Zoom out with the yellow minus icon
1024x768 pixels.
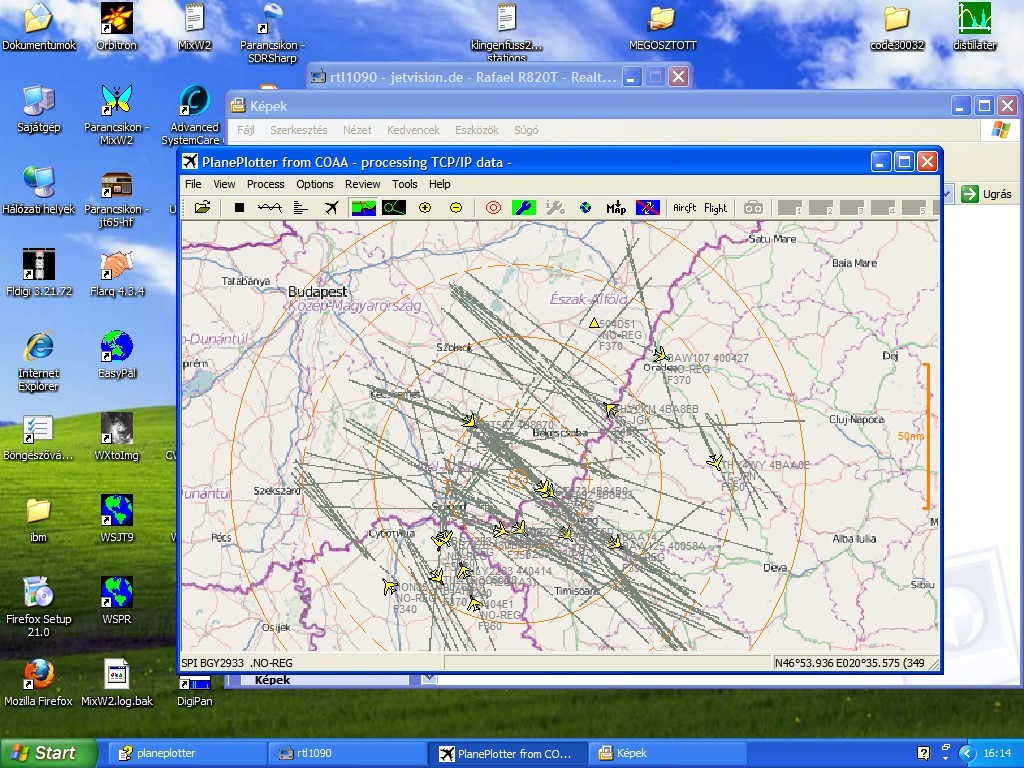(x=456, y=208)
